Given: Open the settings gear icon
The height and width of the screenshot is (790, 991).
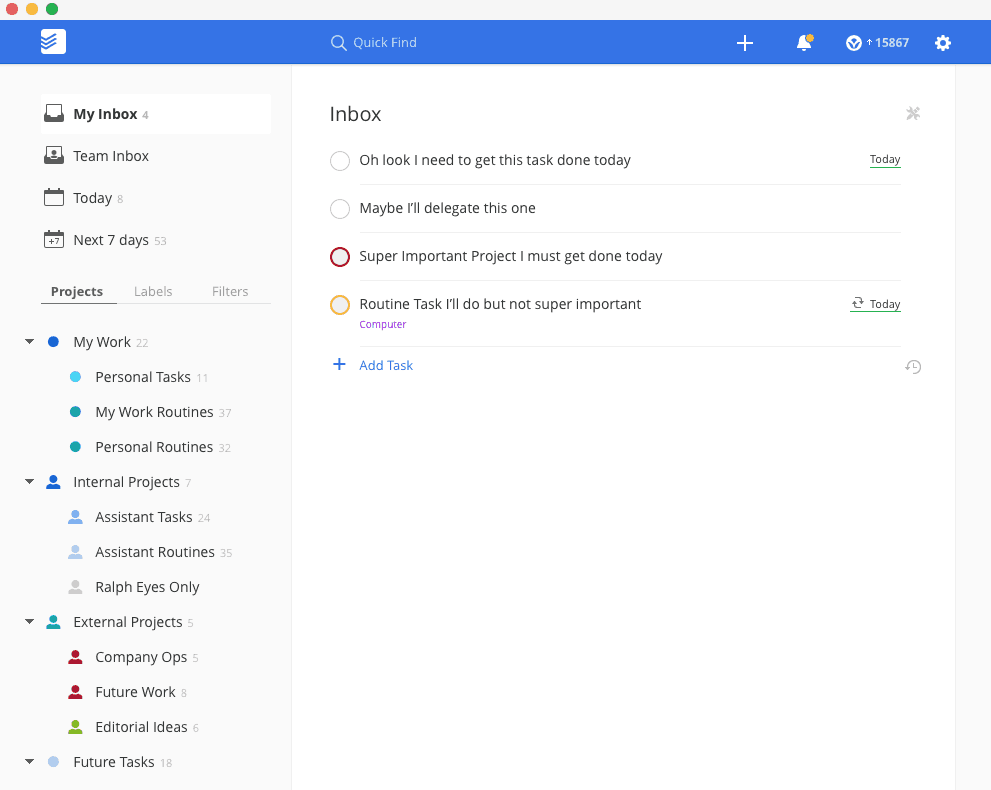Looking at the screenshot, I should [x=942, y=43].
